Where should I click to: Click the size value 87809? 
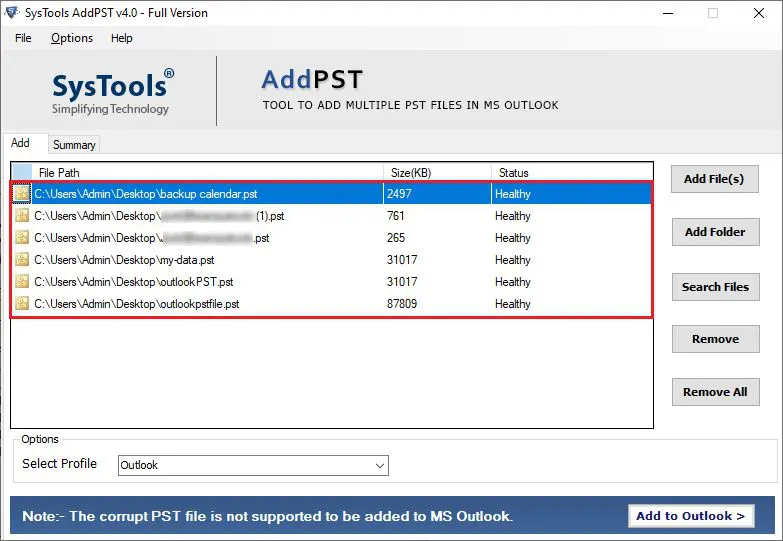[401, 304]
